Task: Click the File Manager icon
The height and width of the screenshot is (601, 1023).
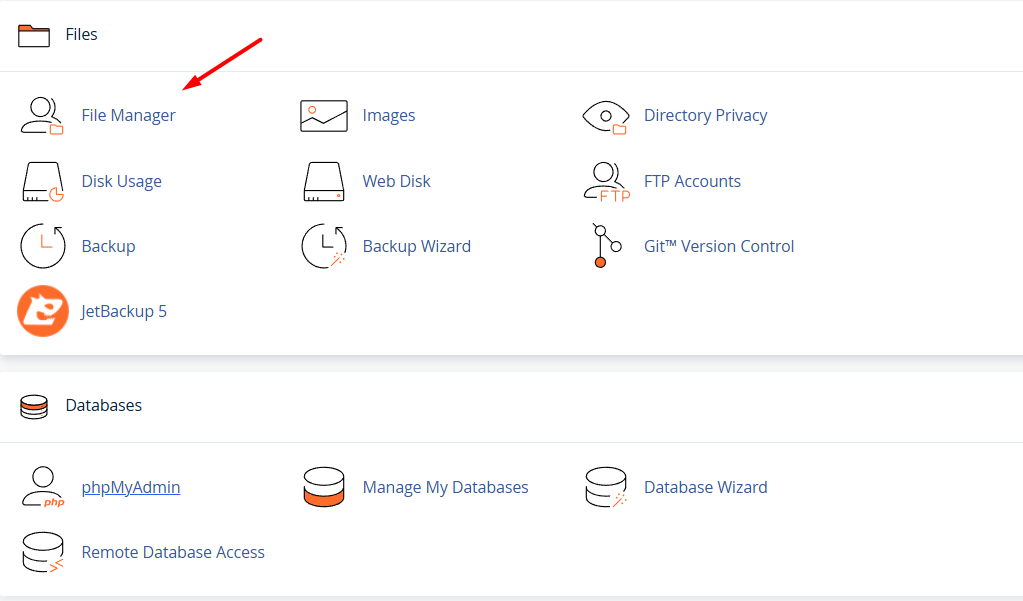Action: 43,116
